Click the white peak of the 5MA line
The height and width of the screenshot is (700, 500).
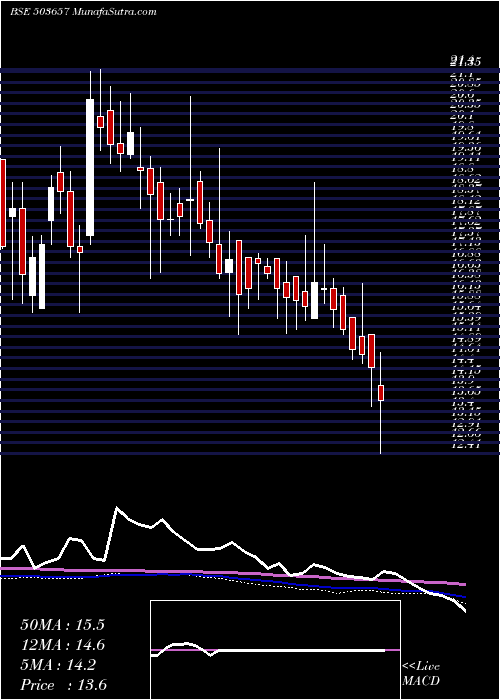pos(117,507)
